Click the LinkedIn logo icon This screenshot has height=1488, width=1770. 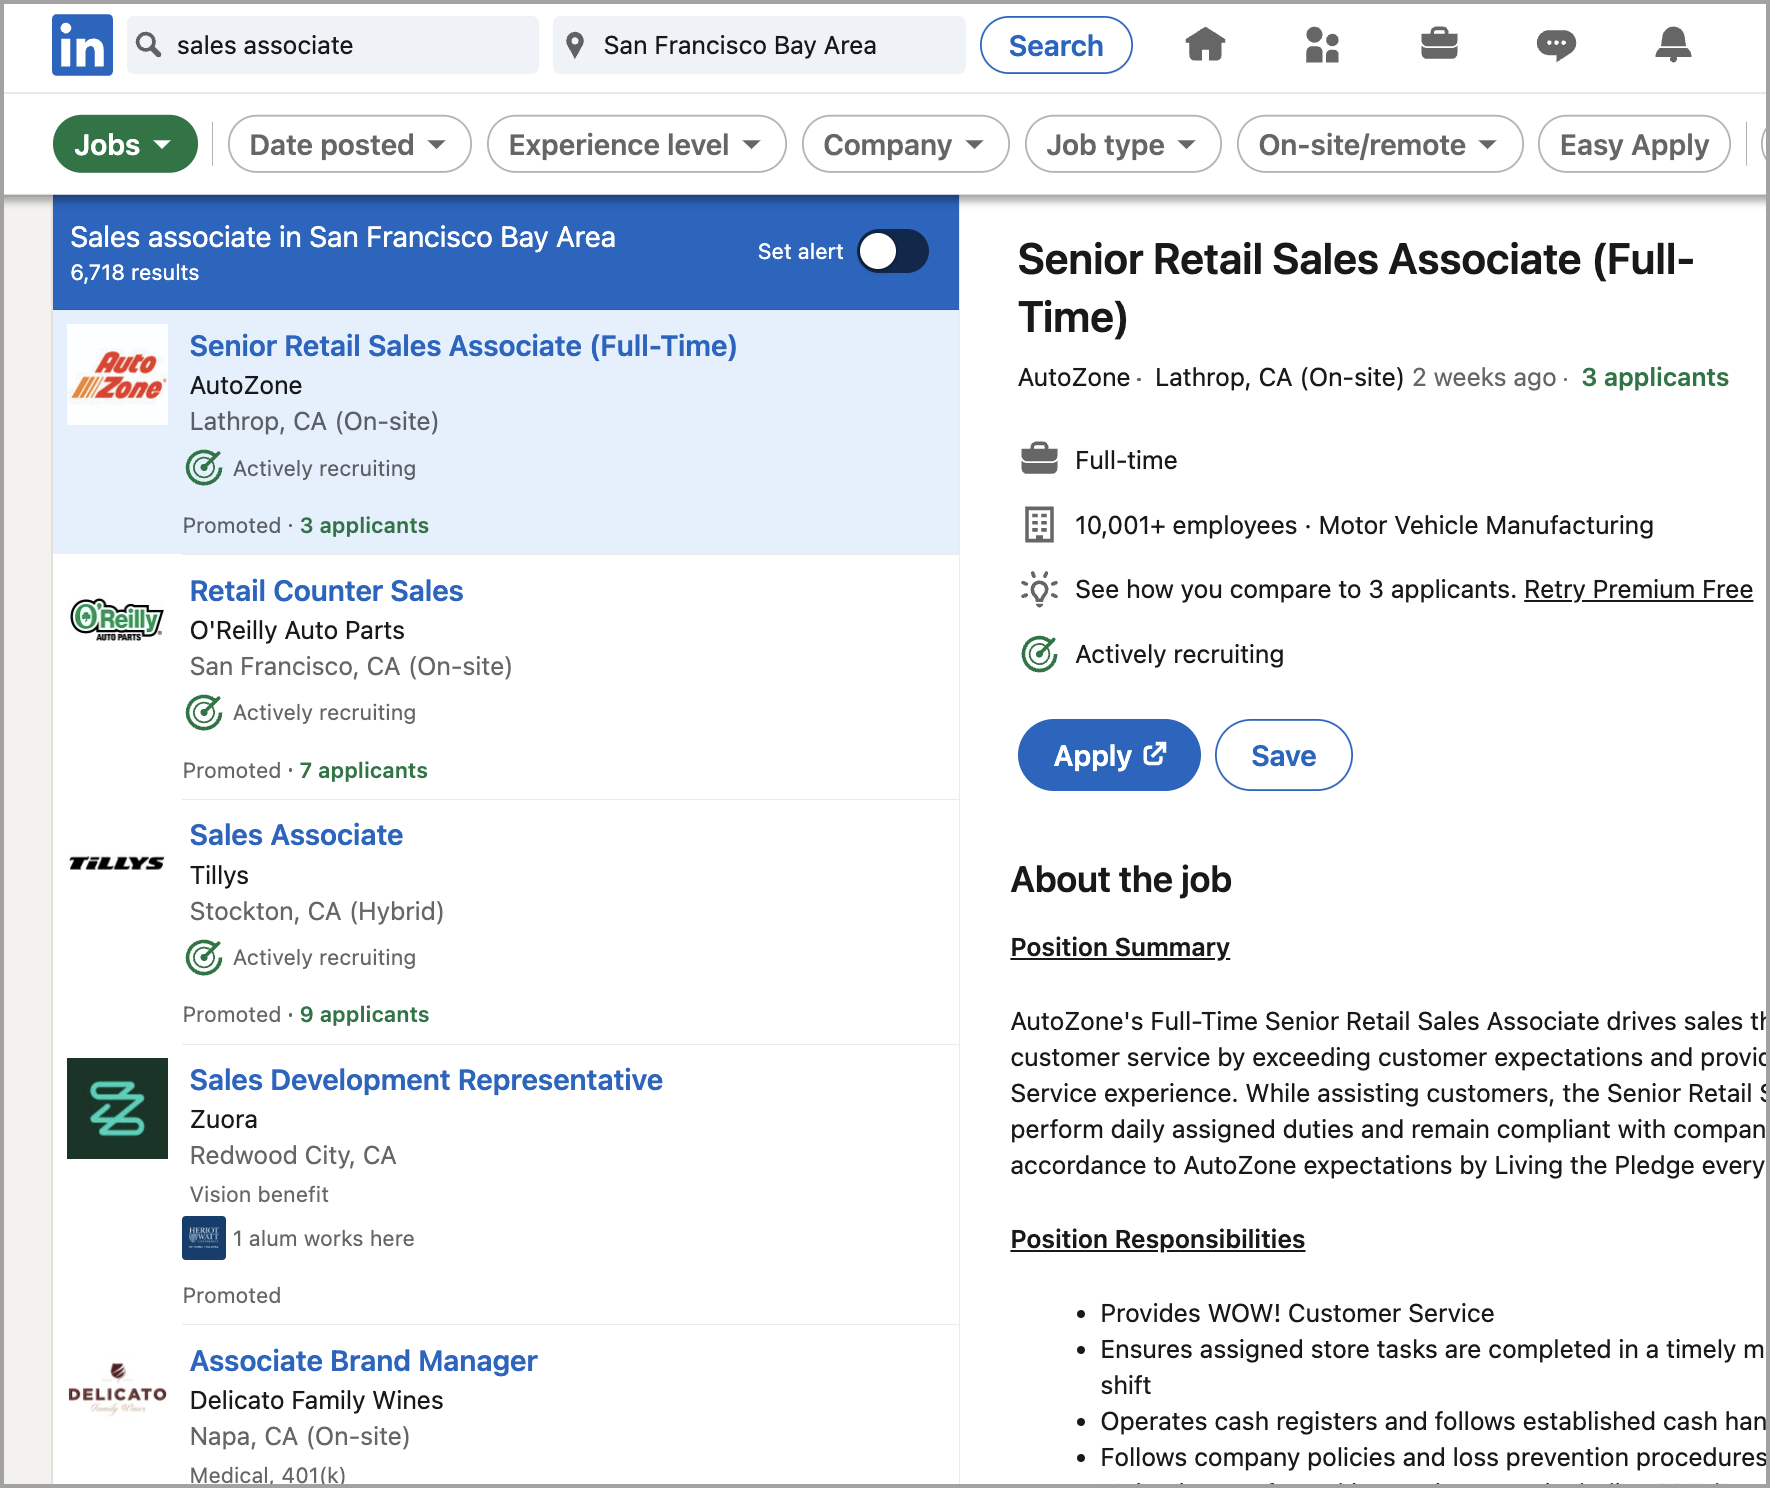pyautogui.click(x=82, y=46)
